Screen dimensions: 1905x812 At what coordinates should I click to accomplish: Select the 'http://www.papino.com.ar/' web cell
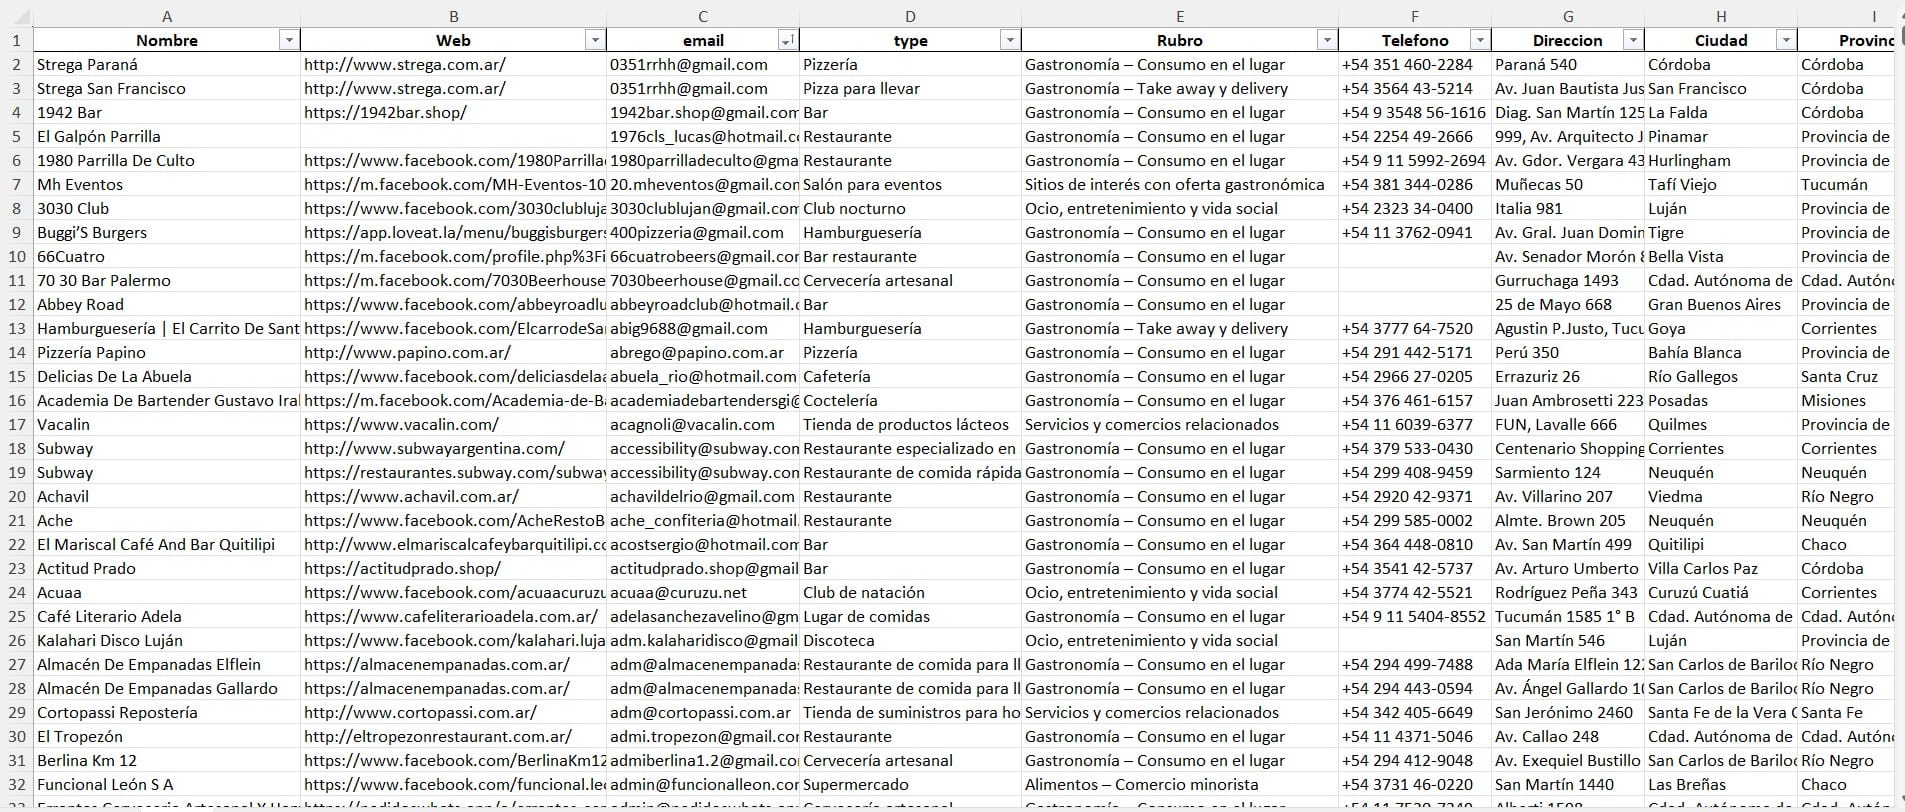click(454, 352)
